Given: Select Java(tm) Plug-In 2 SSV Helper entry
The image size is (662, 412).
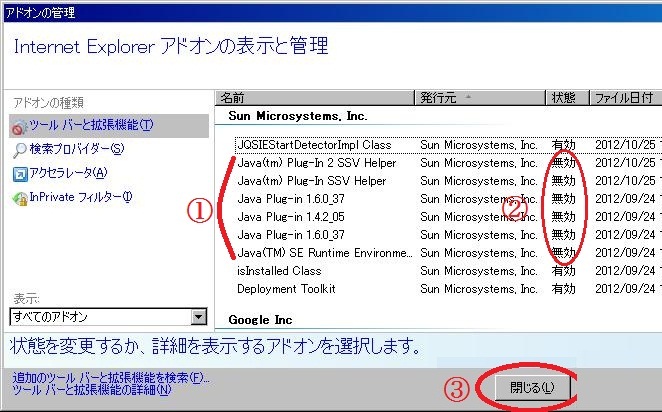Looking at the screenshot, I should pos(316,163).
